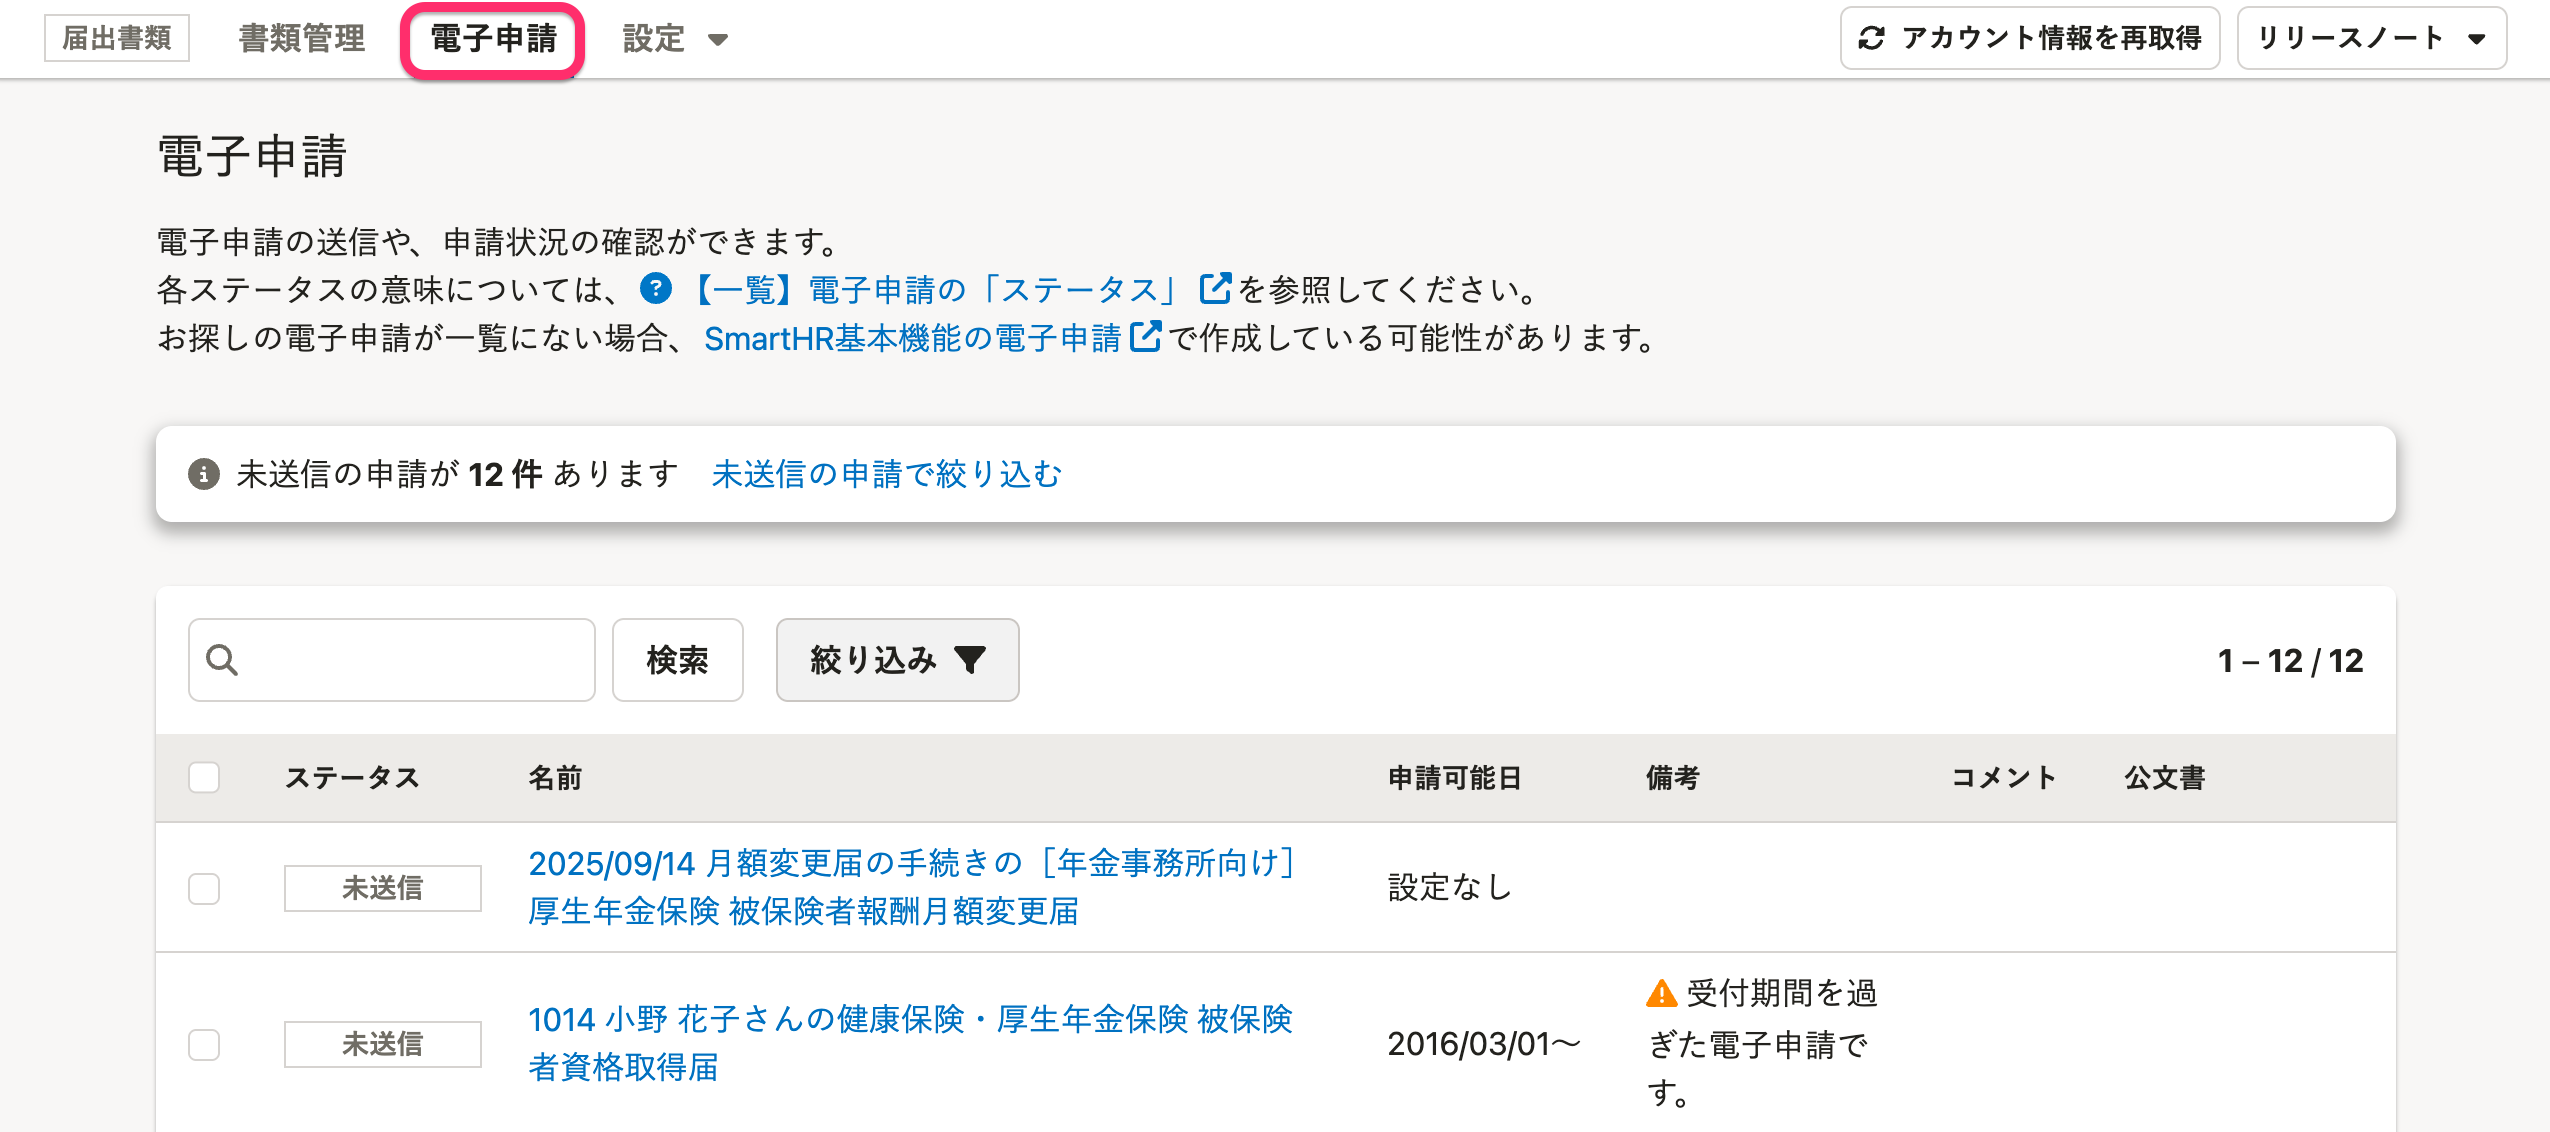The image size is (2550, 1132).
Task: Click external link icon after ステータス link
Action: coord(1214,289)
